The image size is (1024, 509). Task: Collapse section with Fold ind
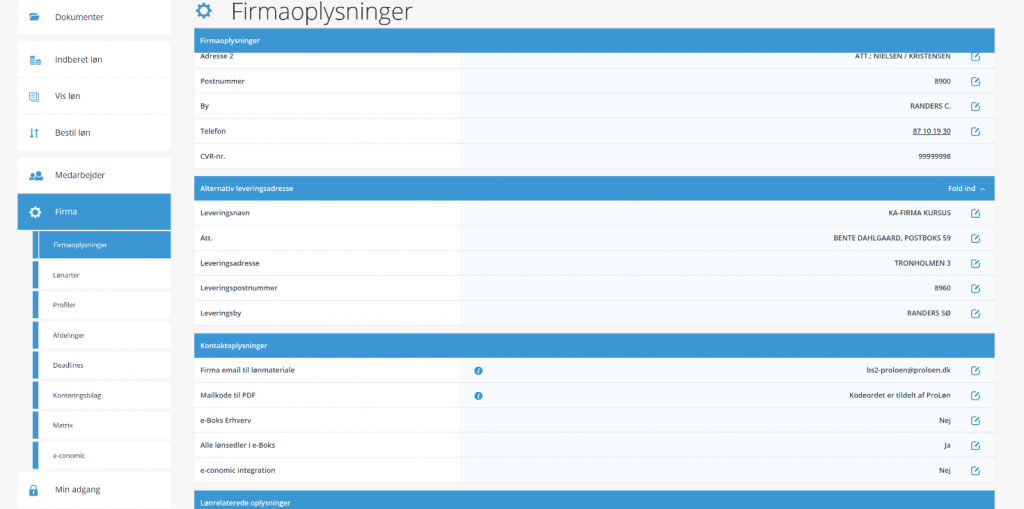tap(966, 188)
